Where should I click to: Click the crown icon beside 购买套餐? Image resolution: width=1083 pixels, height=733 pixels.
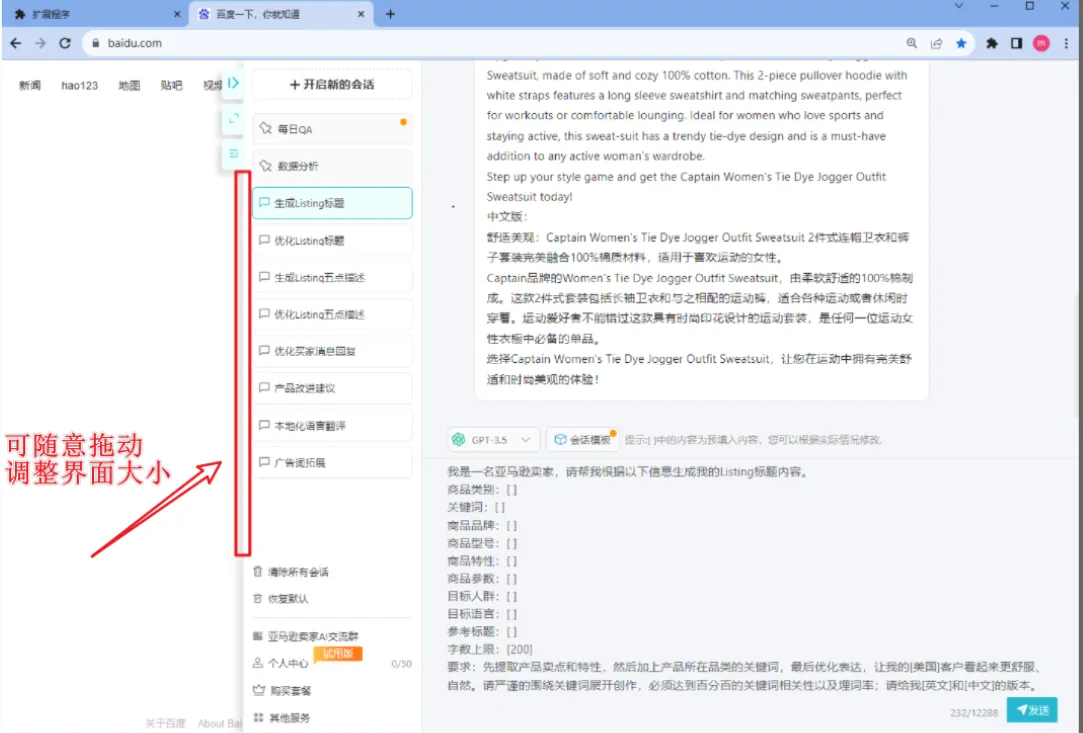tap(258, 689)
